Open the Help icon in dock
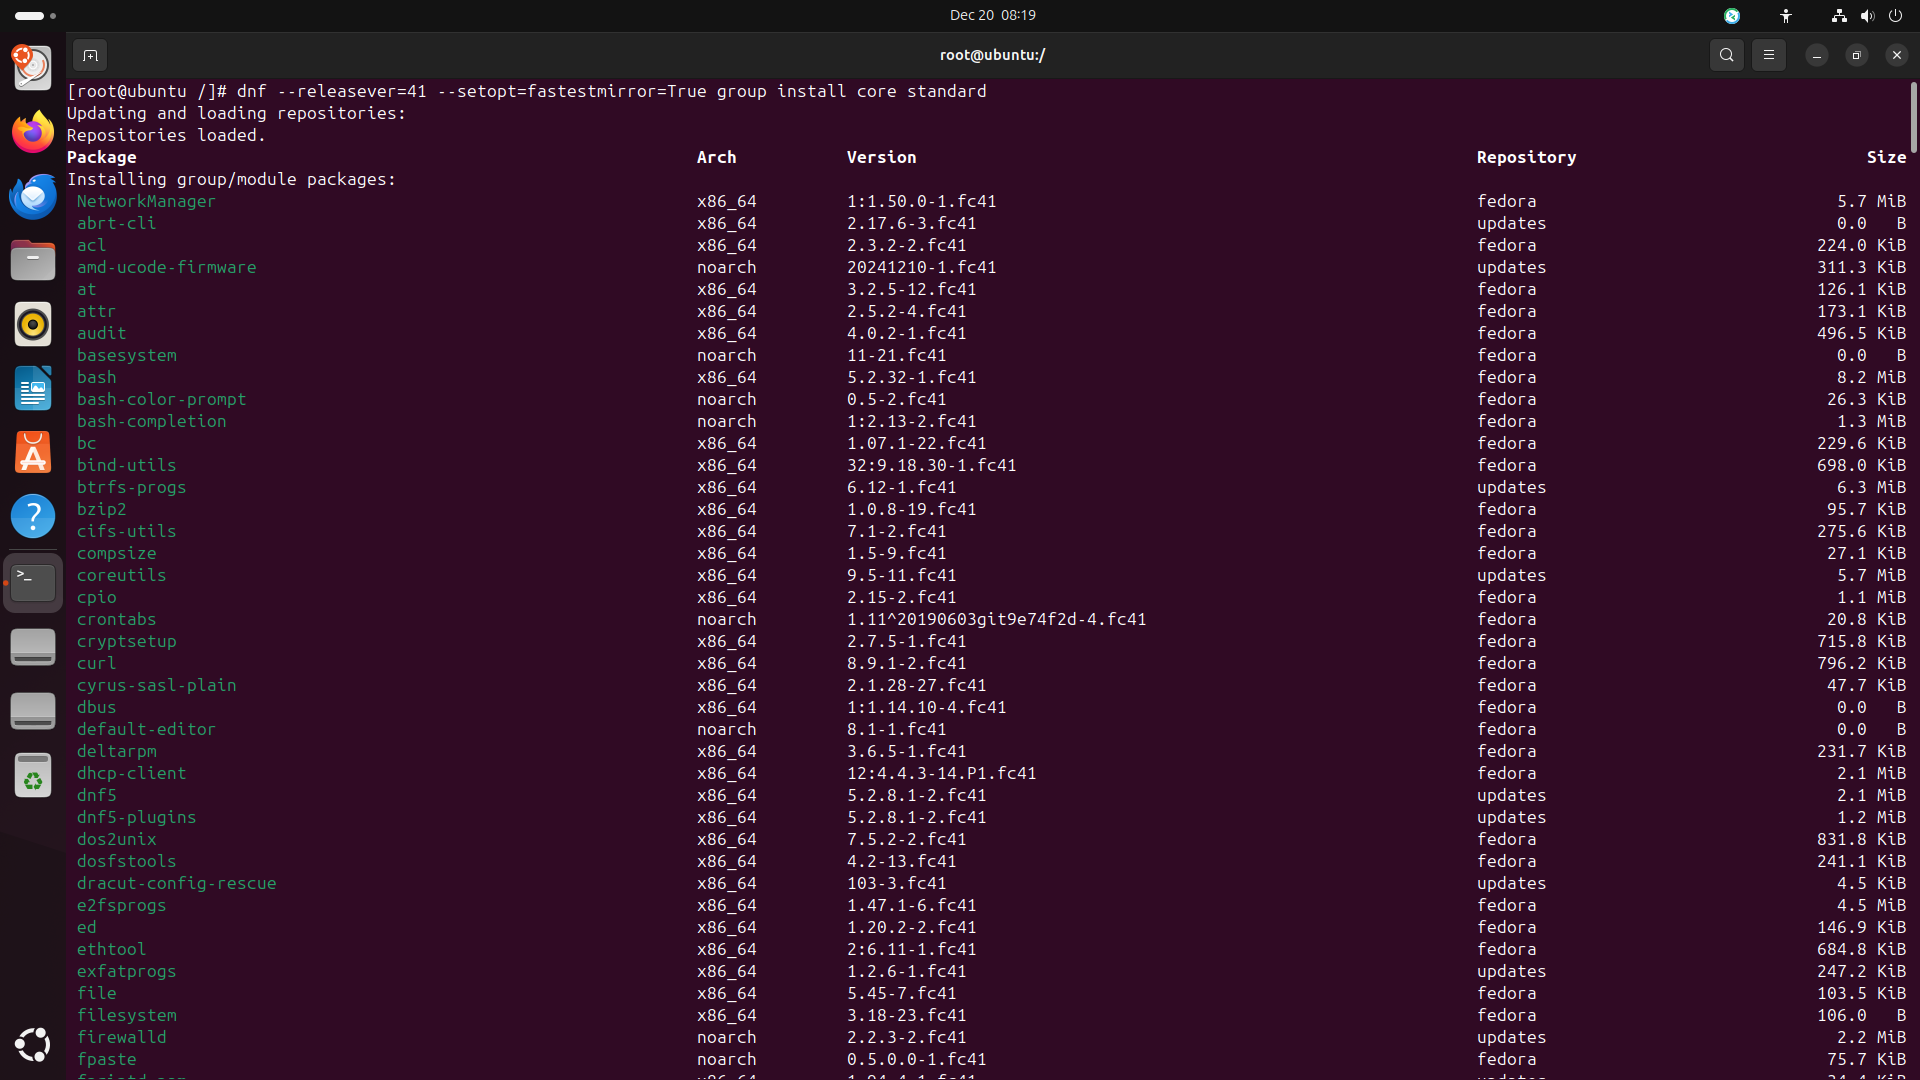This screenshot has width=1920, height=1080. click(33, 516)
